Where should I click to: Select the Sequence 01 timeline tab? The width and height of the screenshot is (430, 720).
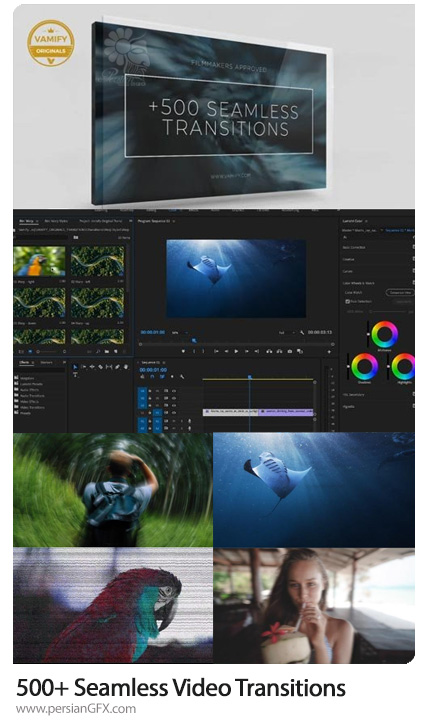[x=151, y=362]
